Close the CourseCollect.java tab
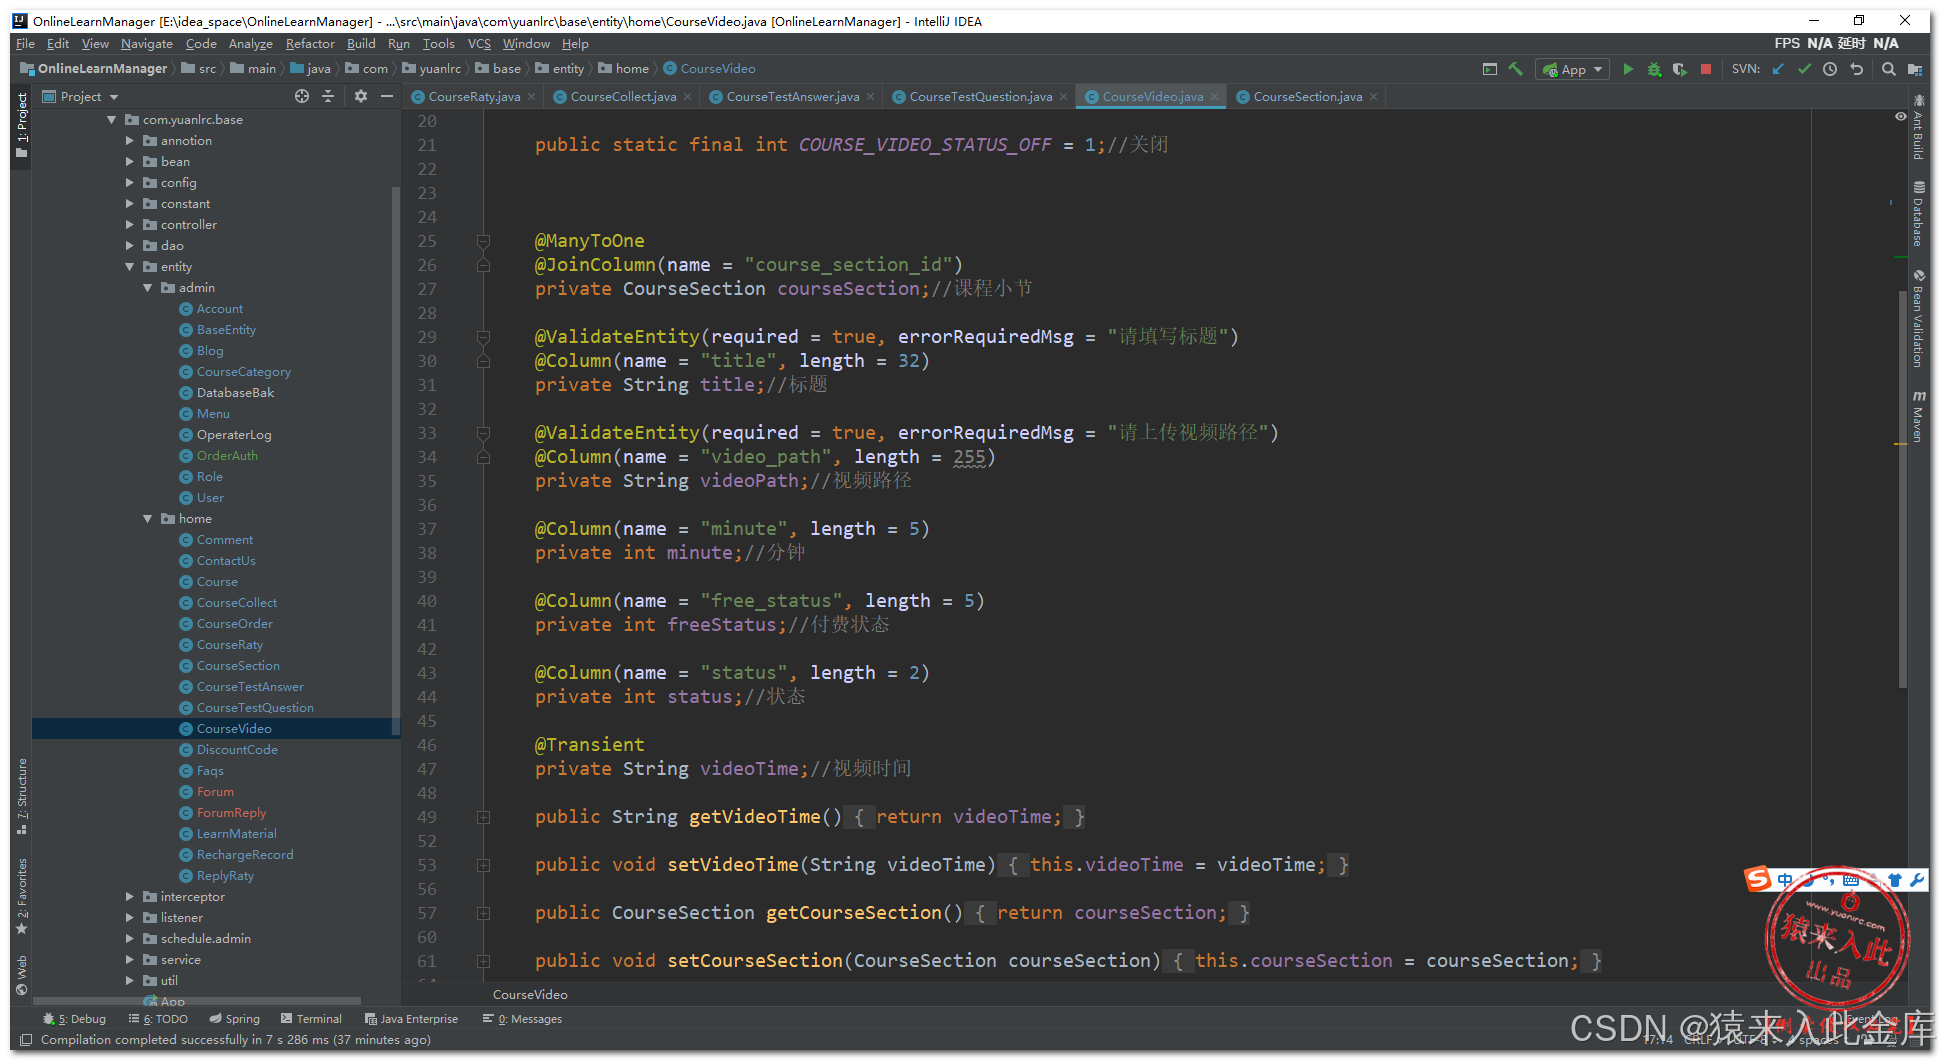Viewport: 1941px width, 1061px height. (x=687, y=97)
